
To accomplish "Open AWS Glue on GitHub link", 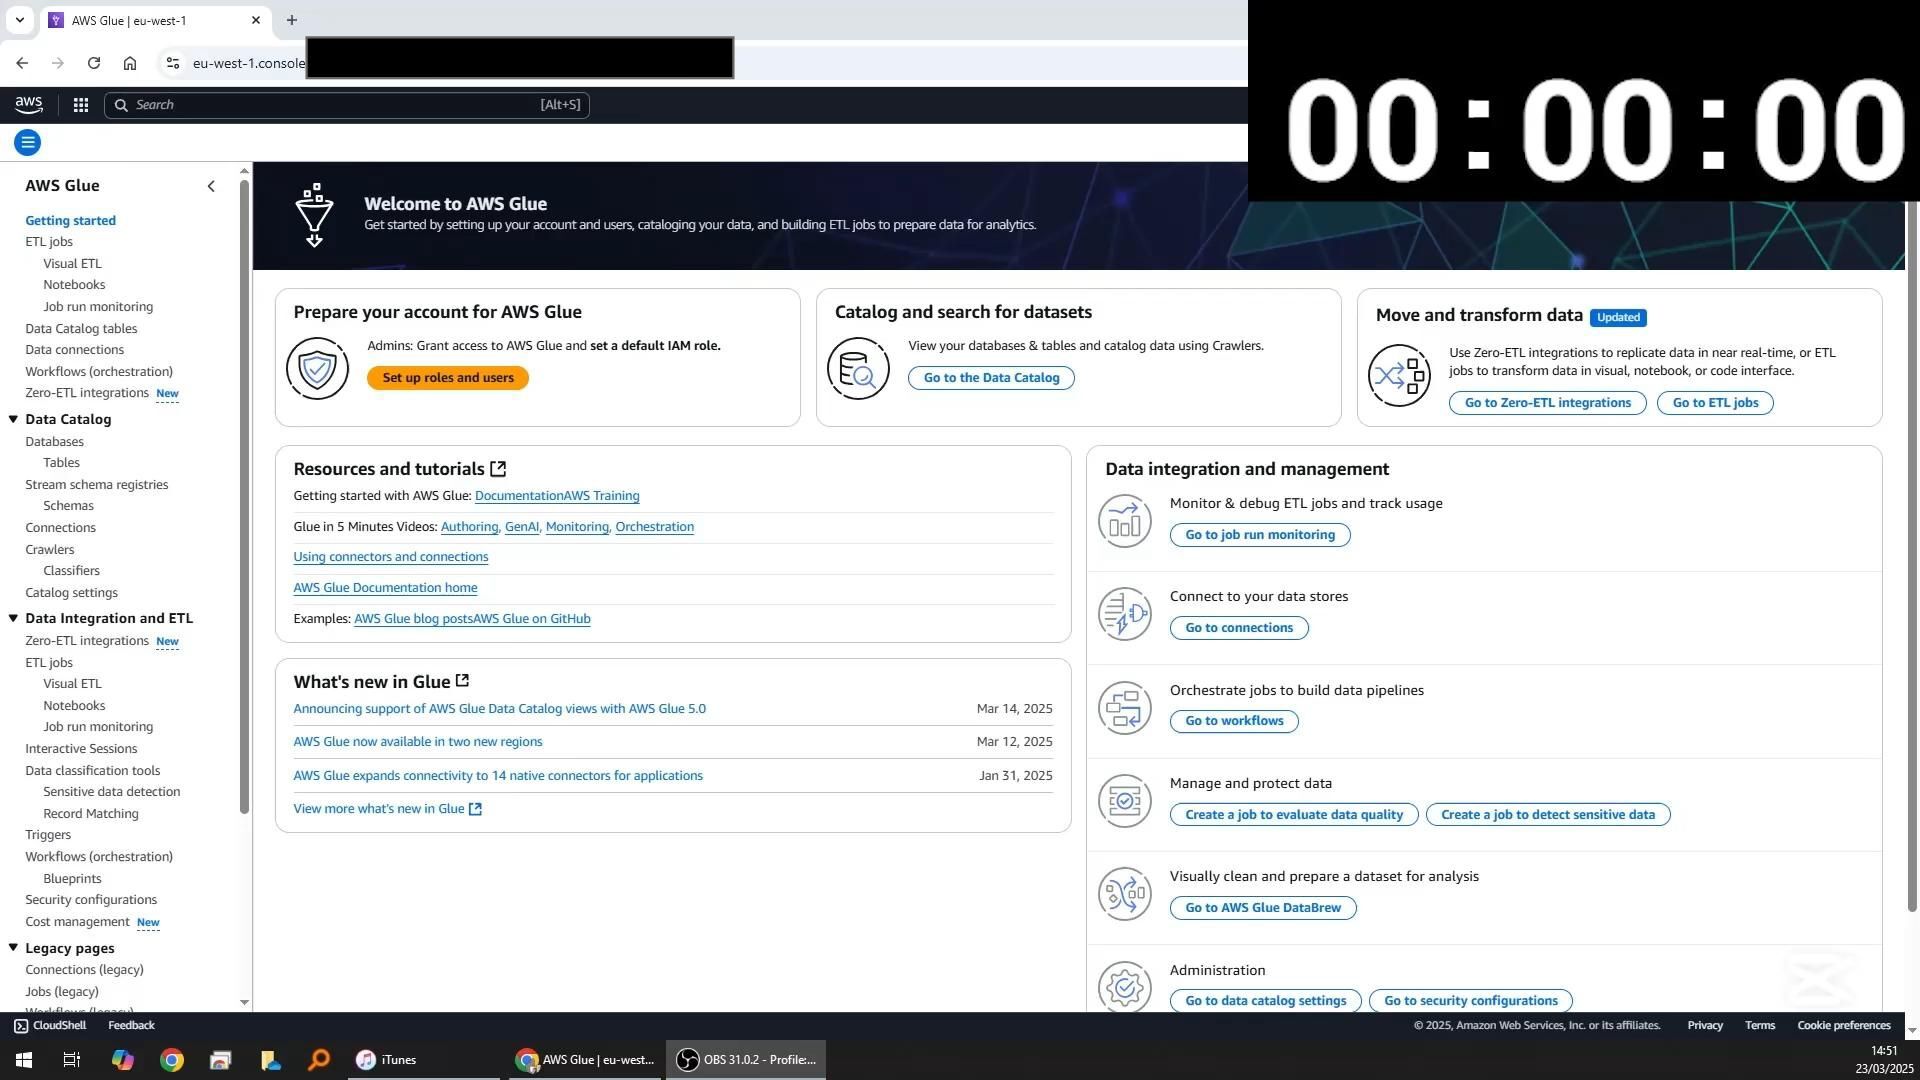I will coord(532,619).
